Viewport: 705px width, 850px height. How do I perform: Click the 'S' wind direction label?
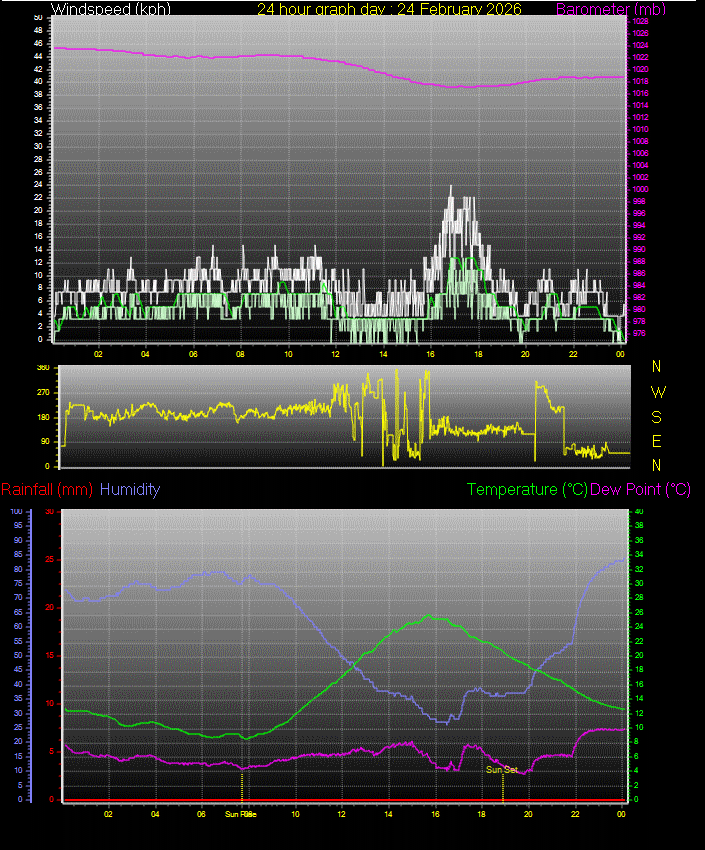[656, 417]
